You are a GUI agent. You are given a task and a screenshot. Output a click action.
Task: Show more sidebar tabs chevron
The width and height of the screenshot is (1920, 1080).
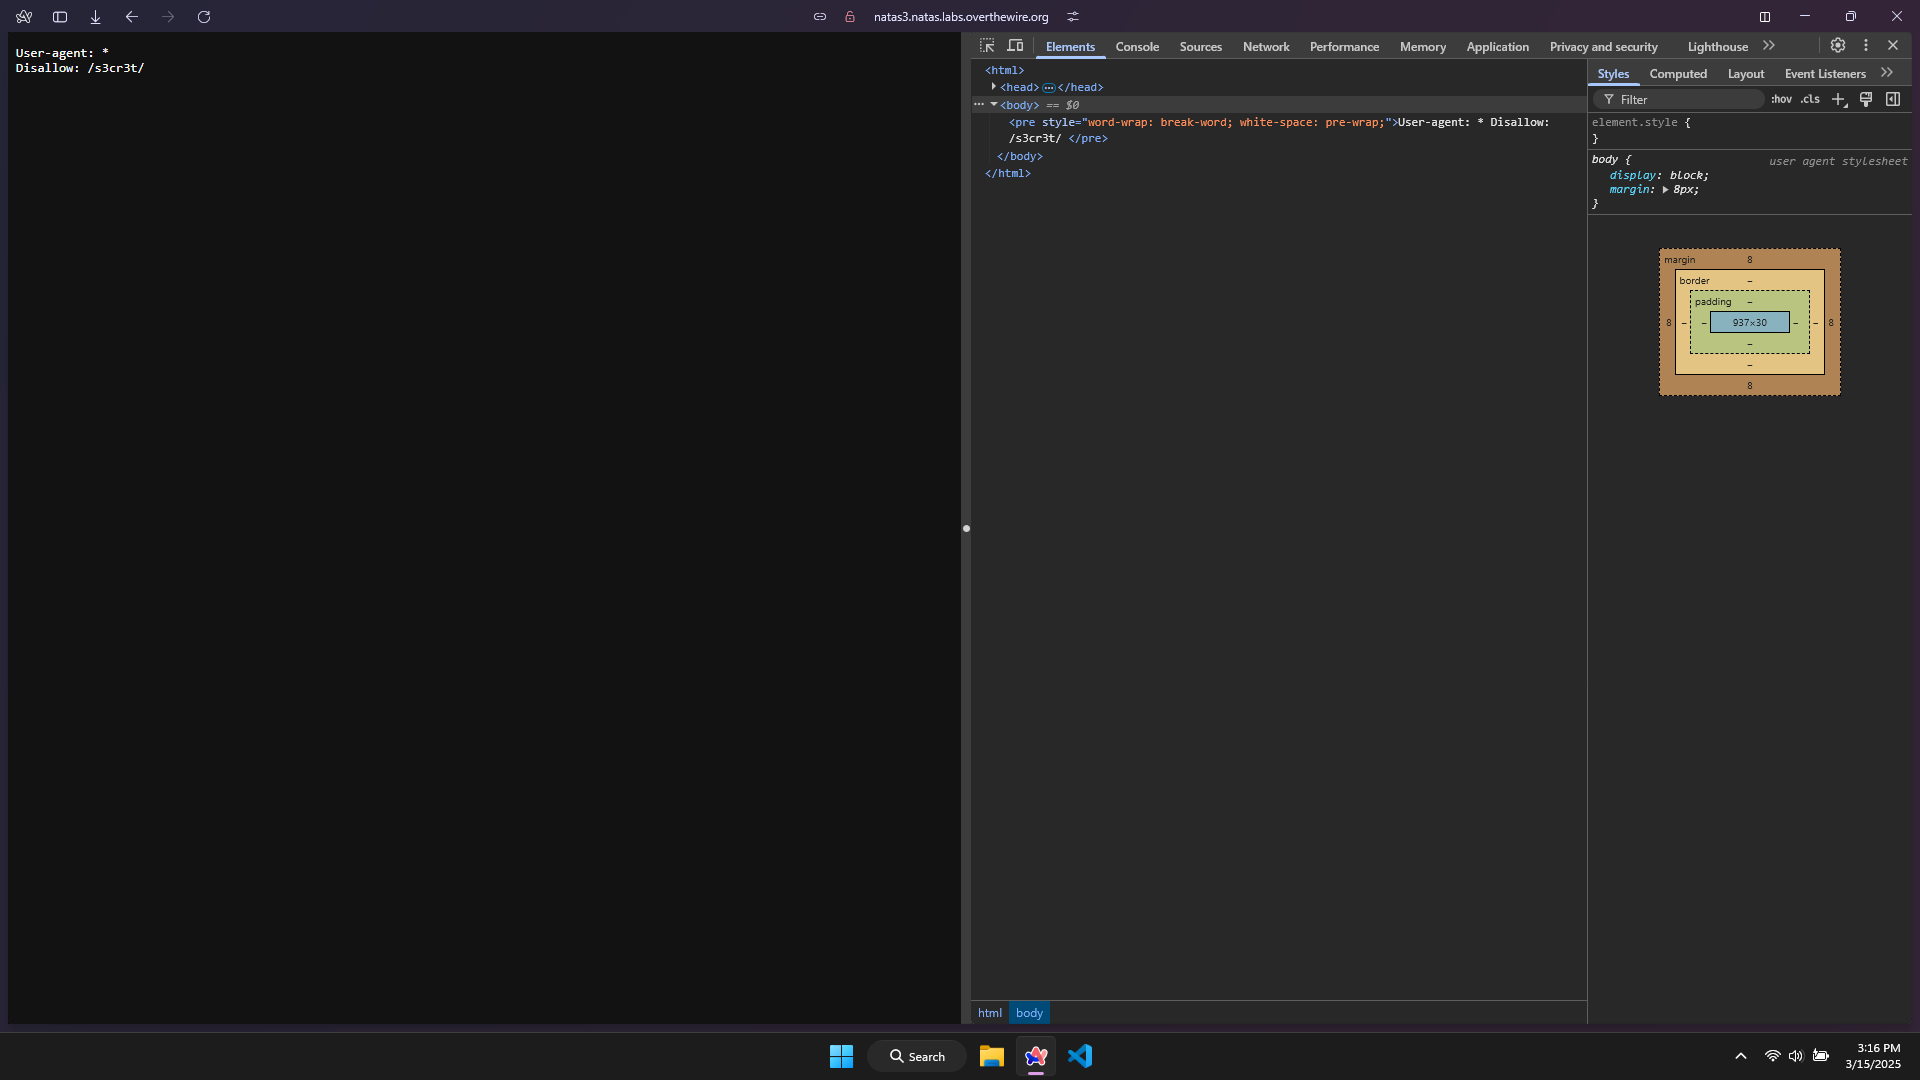point(1887,73)
